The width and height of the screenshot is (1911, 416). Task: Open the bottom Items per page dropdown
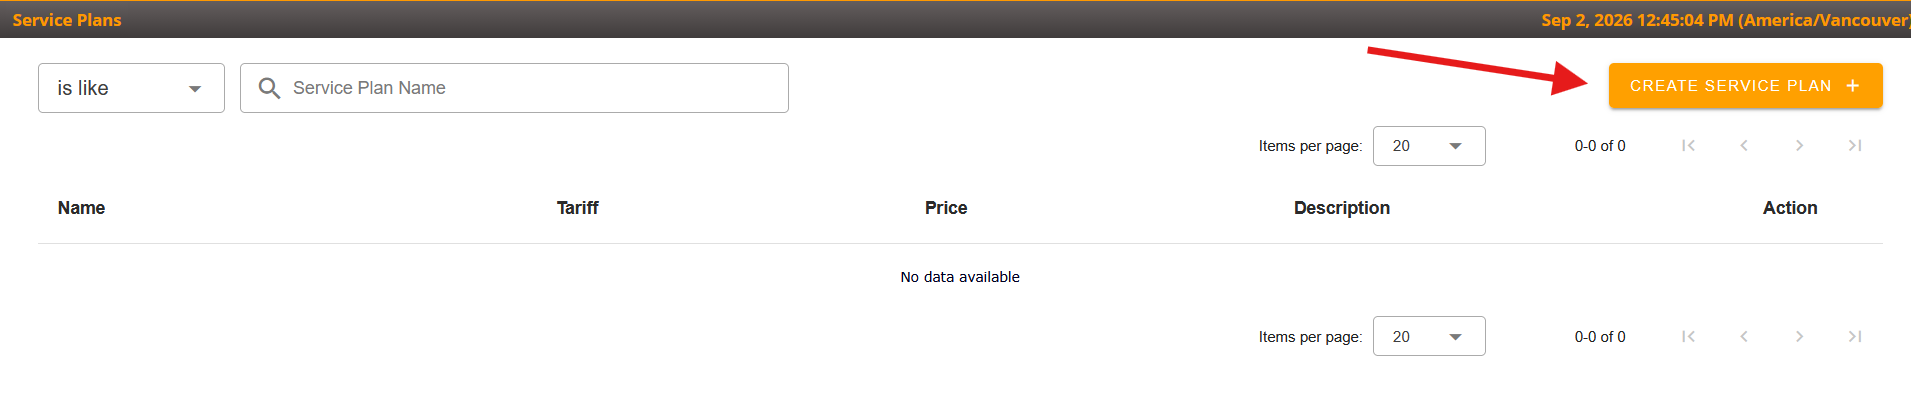click(x=1429, y=336)
